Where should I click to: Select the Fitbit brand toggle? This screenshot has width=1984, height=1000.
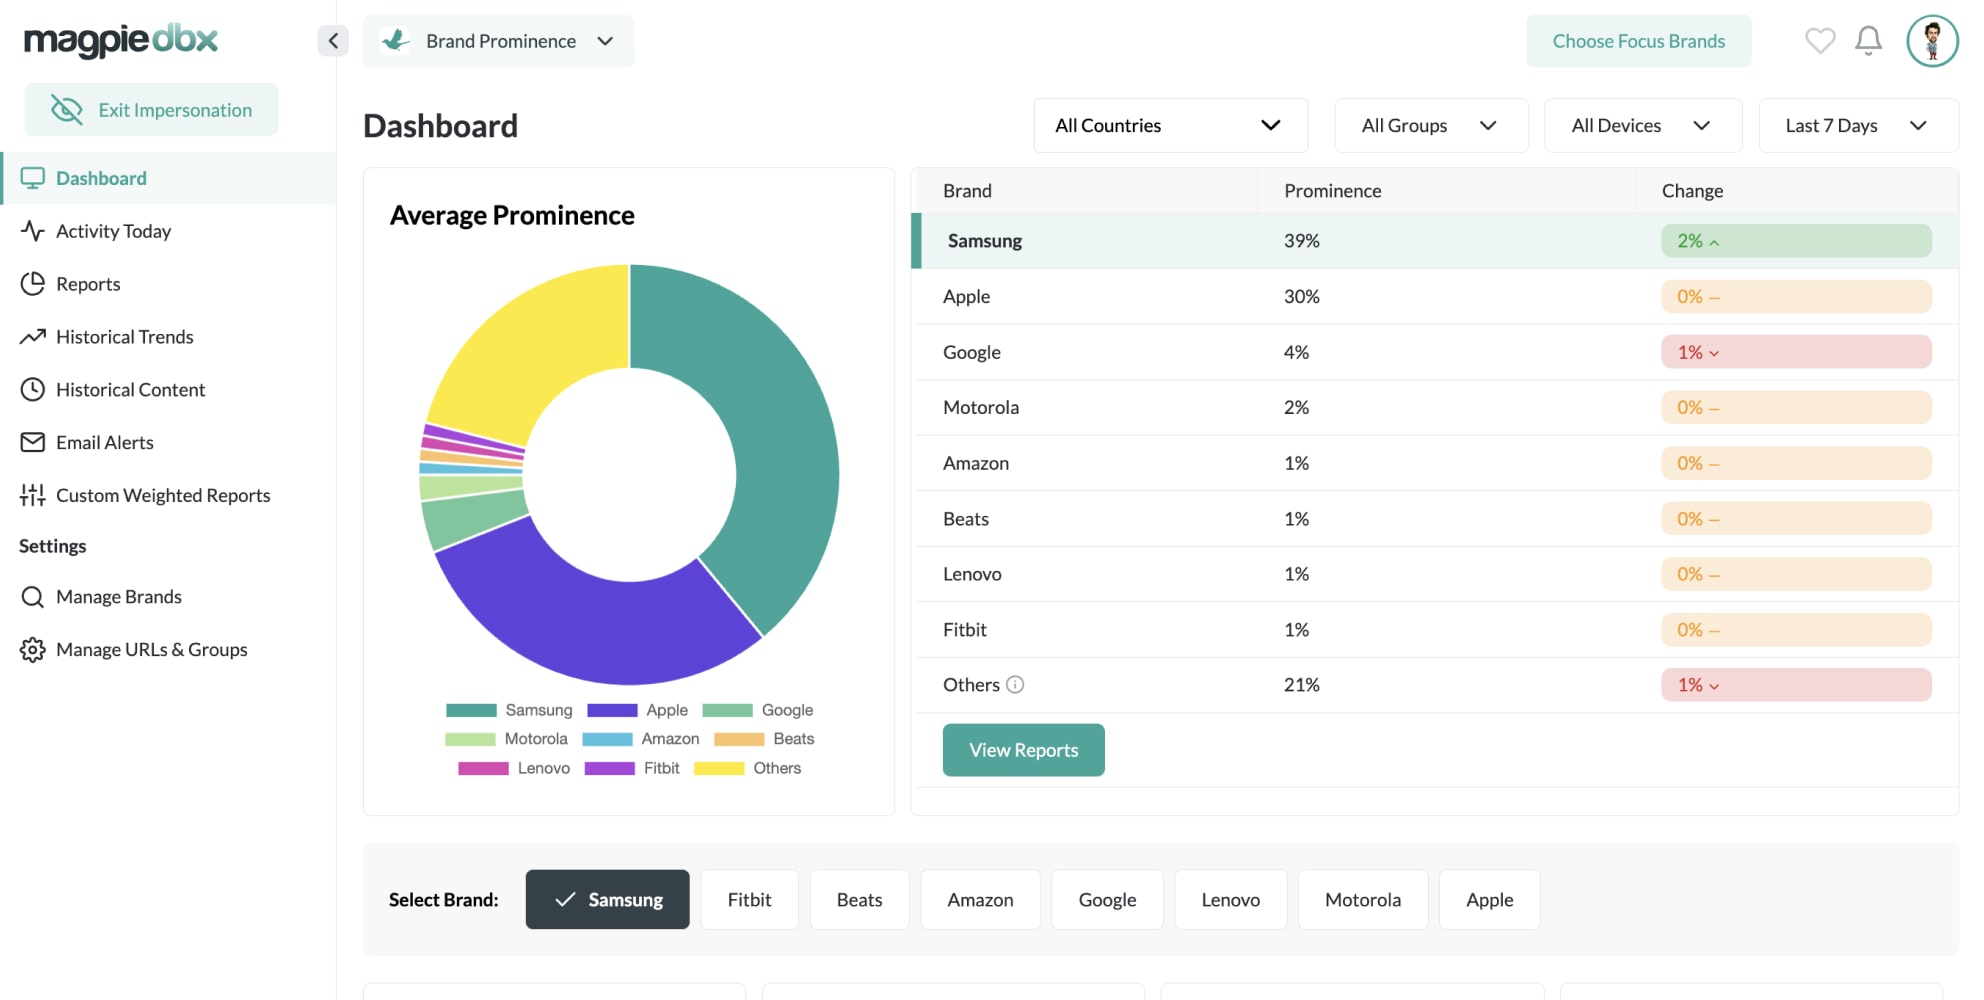tap(749, 900)
